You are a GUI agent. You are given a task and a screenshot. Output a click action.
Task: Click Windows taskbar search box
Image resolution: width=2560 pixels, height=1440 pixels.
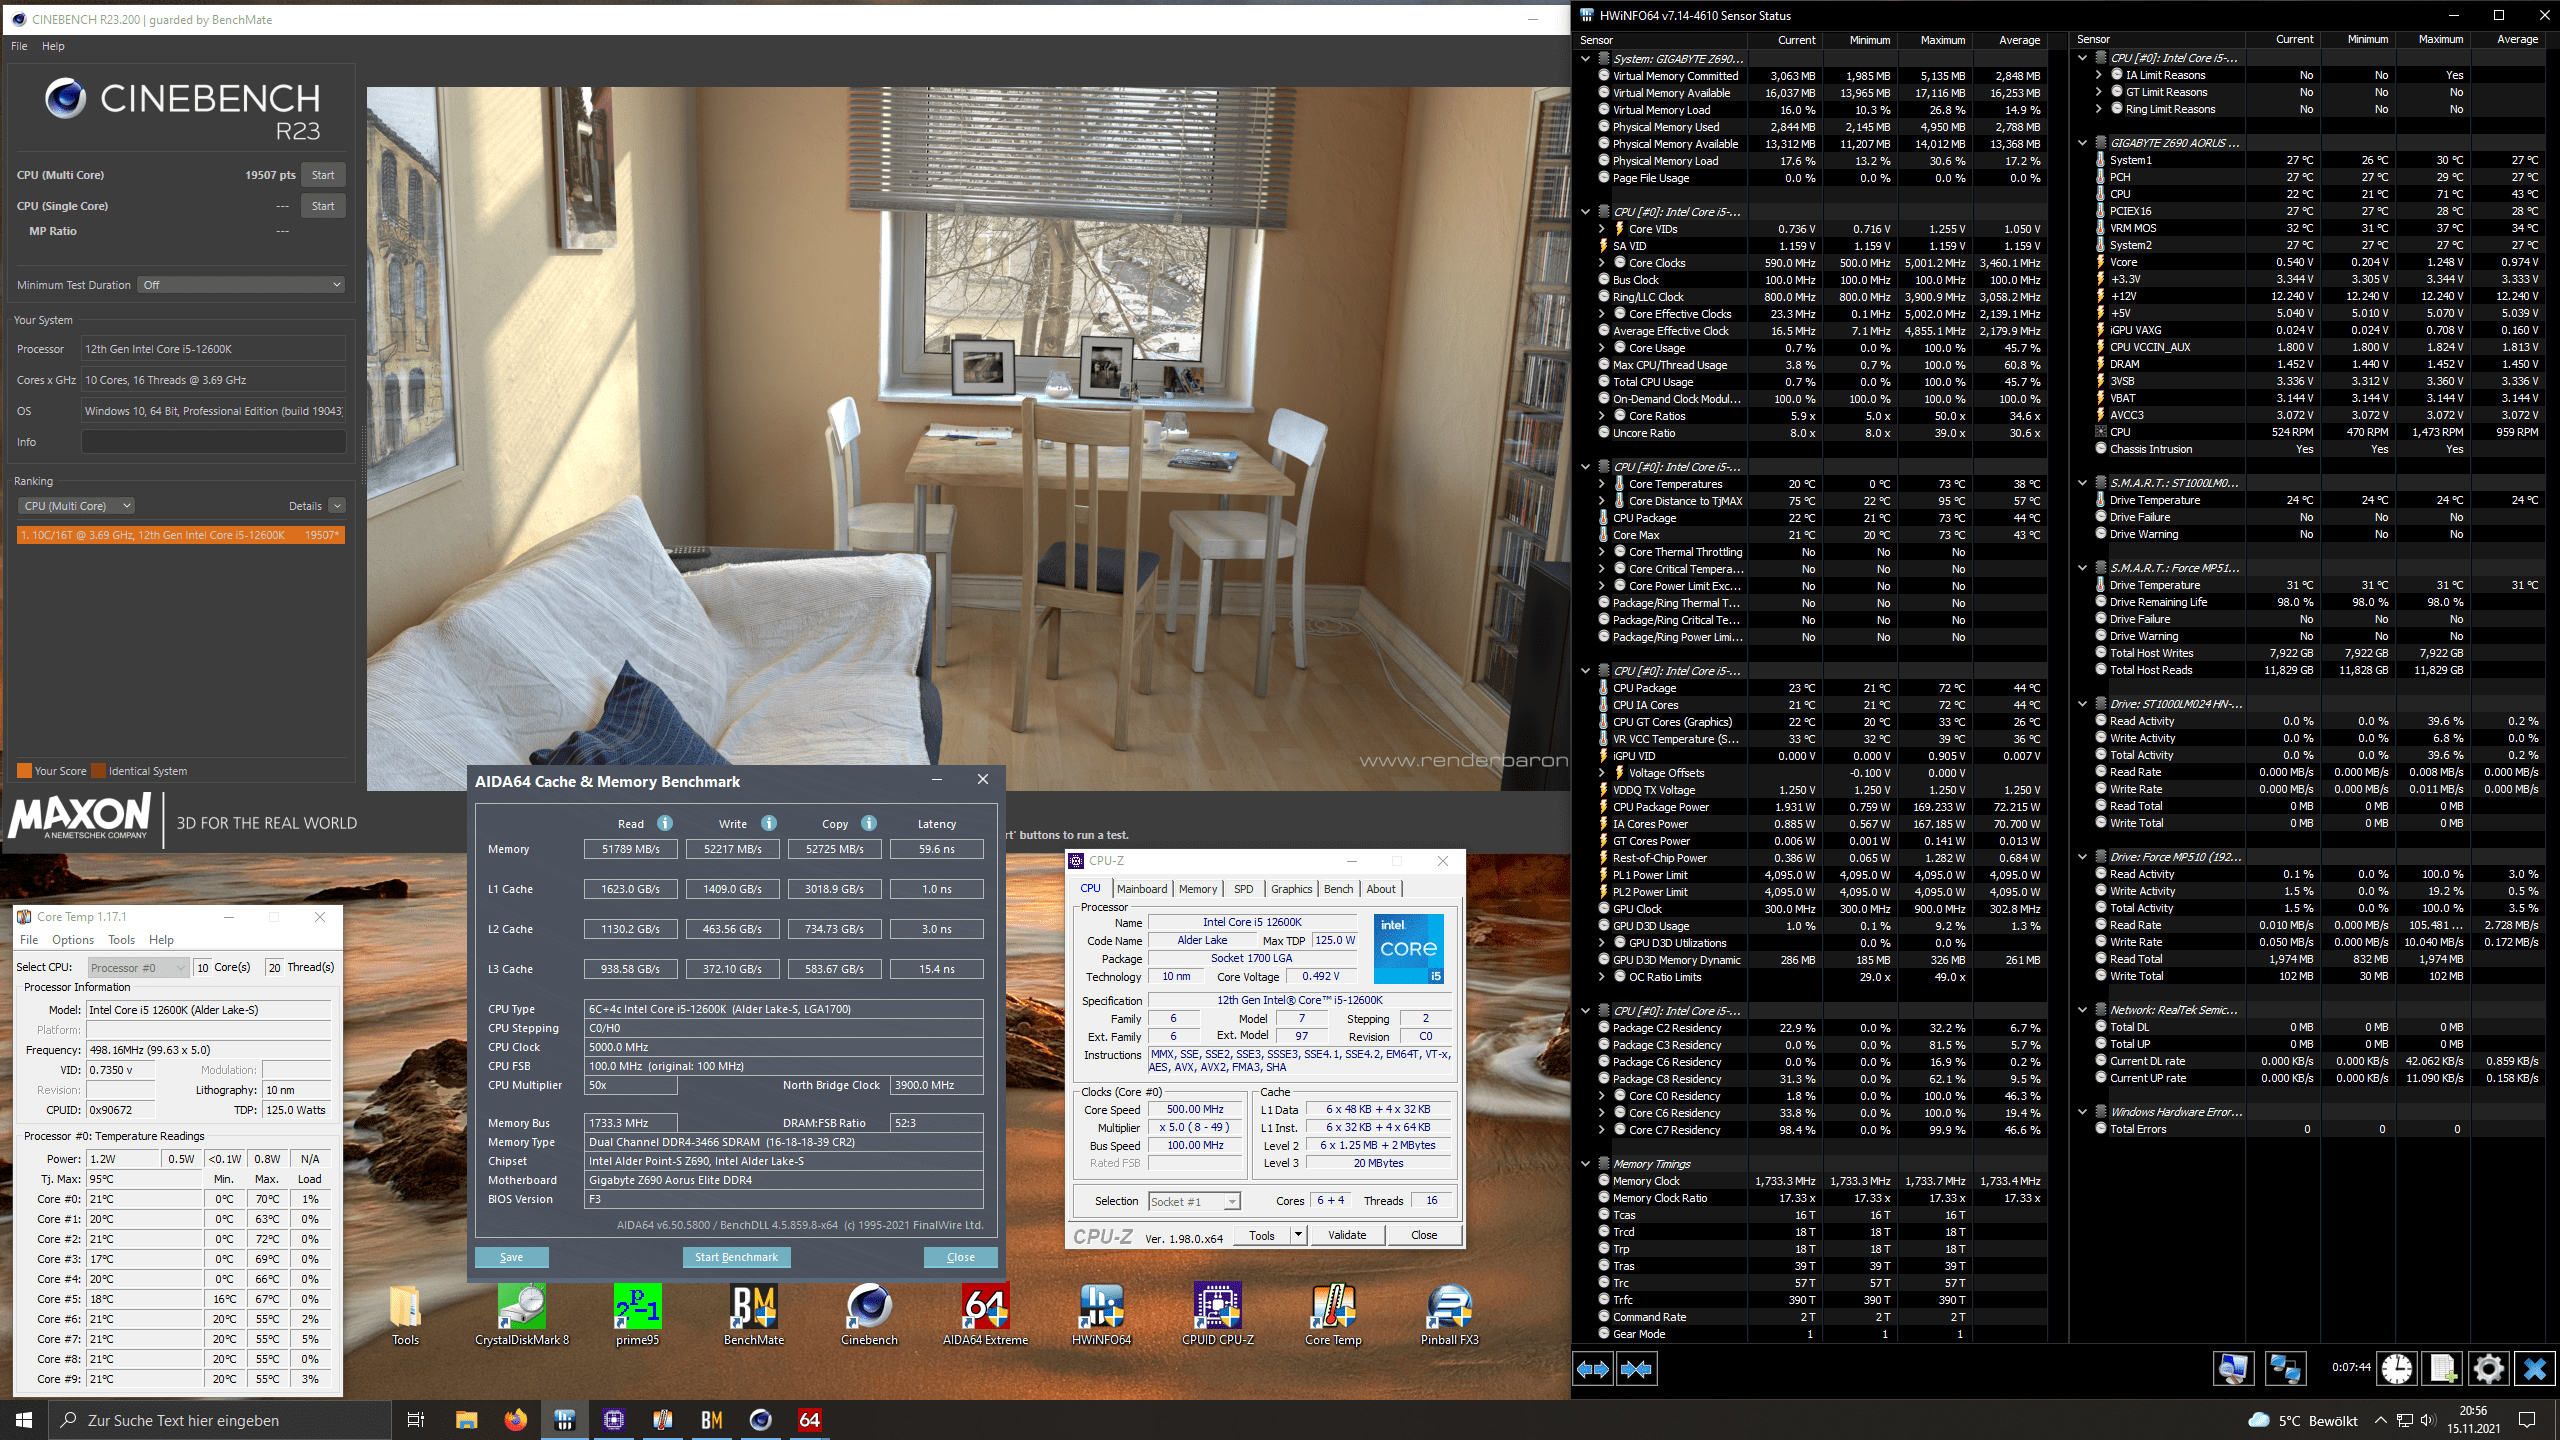tap(220, 1420)
